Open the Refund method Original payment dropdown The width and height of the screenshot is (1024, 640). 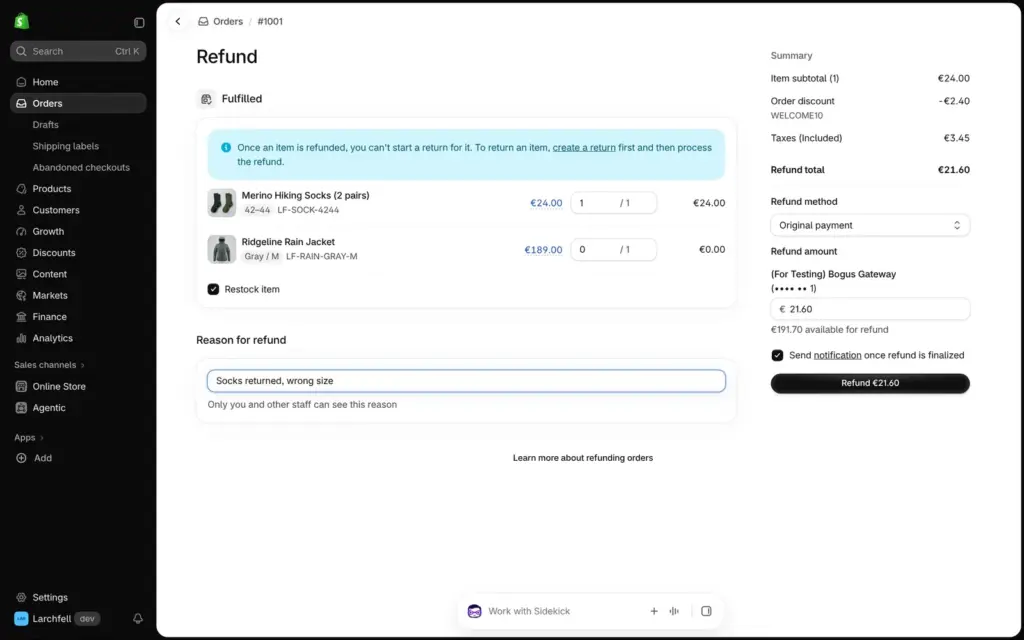[870, 225]
